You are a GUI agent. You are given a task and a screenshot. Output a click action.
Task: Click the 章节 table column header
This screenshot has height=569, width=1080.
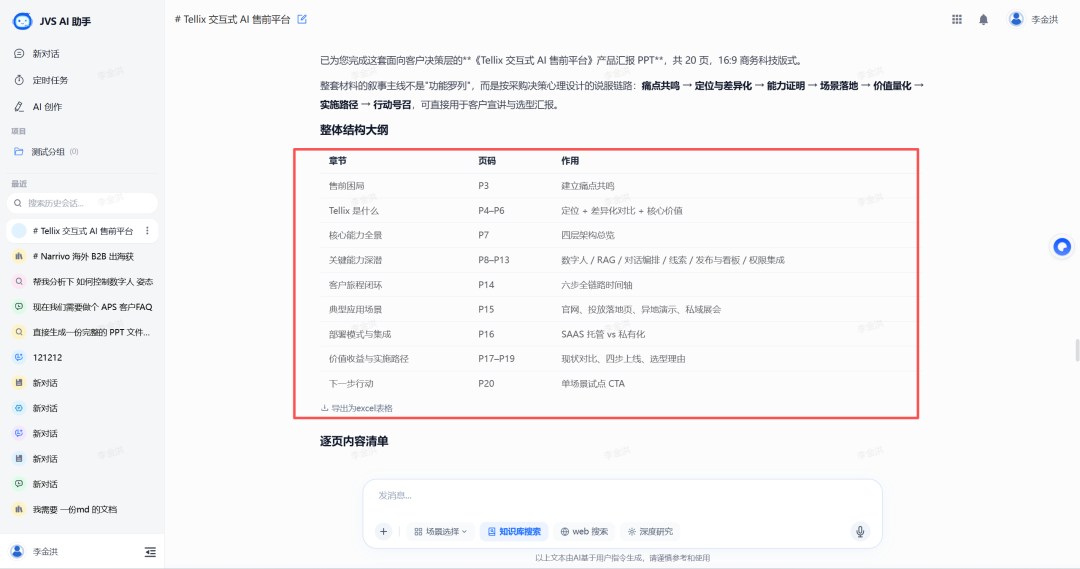click(338, 161)
